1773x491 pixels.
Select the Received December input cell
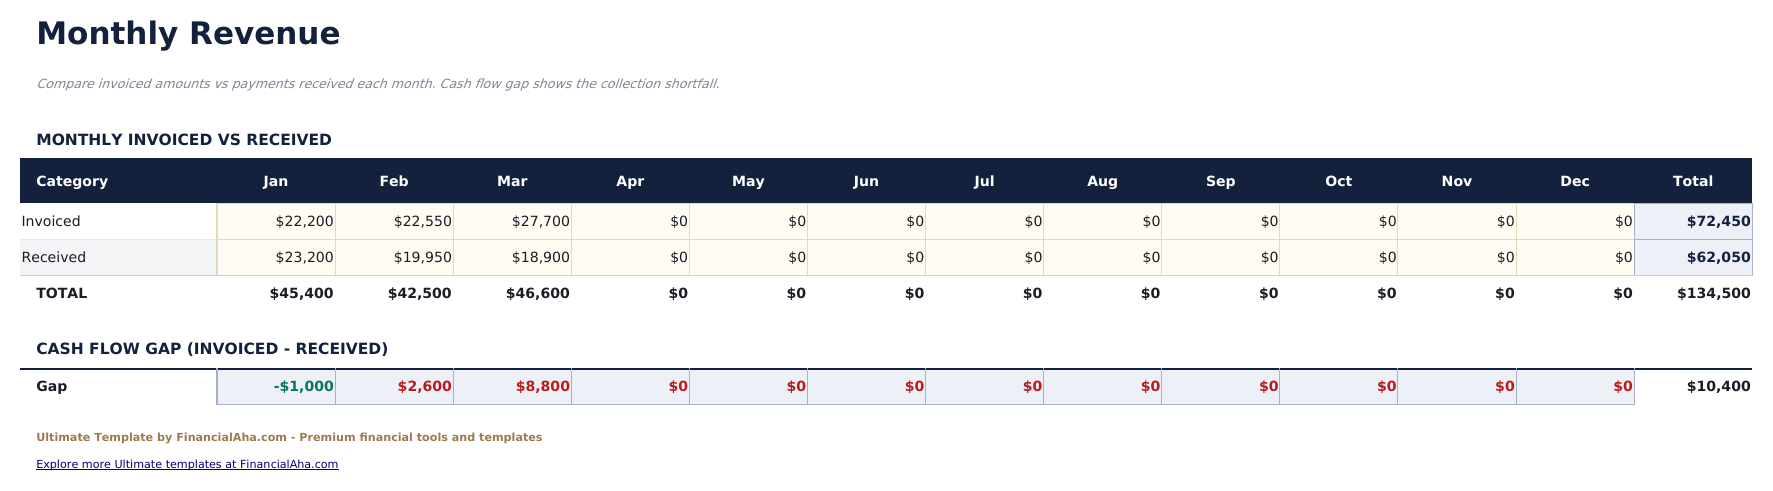pyautogui.click(x=1575, y=257)
